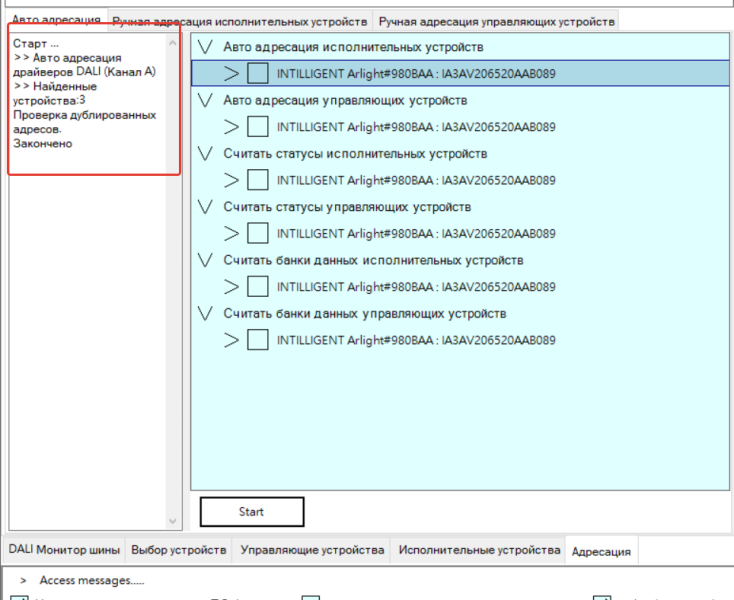This screenshot has height=600, width=734.
Task: Select INTILLIGENT Arlight row under банки данных исполнительных
Action: pos(416,287)
